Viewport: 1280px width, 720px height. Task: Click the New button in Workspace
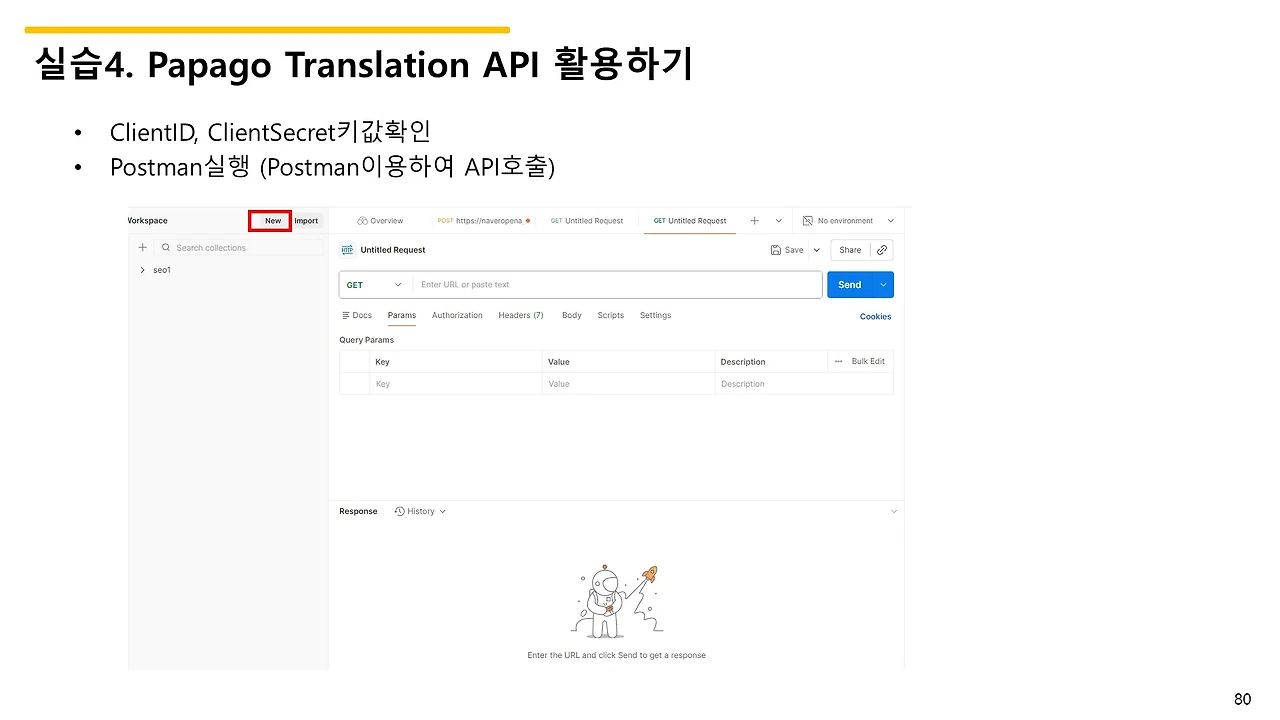coord(270,221)
